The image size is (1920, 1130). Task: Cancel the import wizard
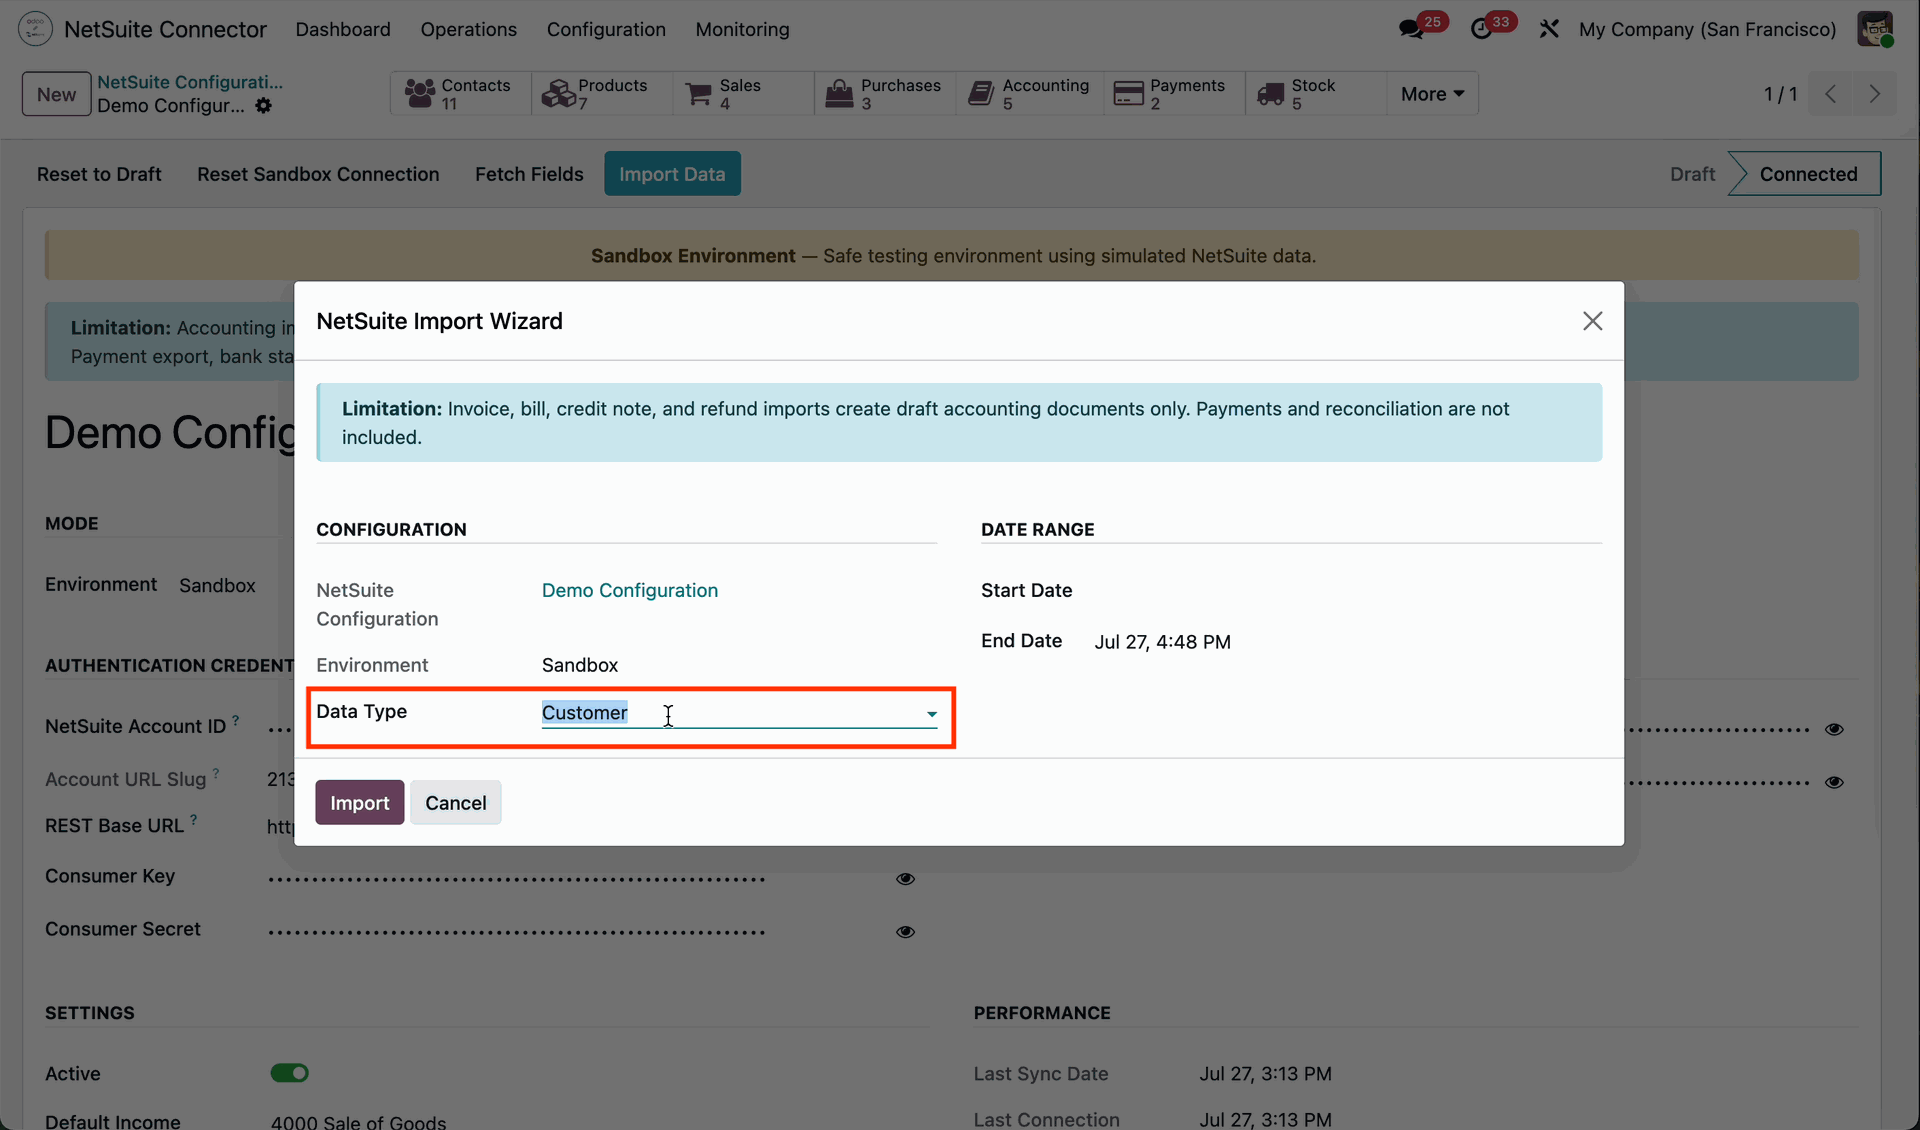click(455, 803)
